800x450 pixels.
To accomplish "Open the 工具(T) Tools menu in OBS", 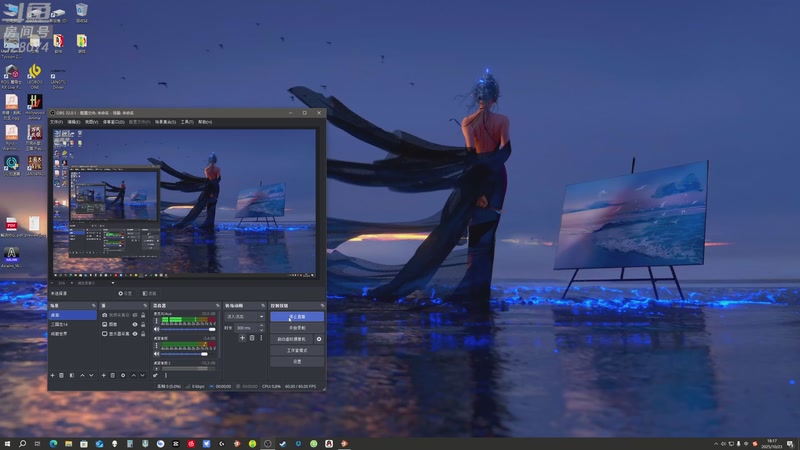I will (187, 122).
